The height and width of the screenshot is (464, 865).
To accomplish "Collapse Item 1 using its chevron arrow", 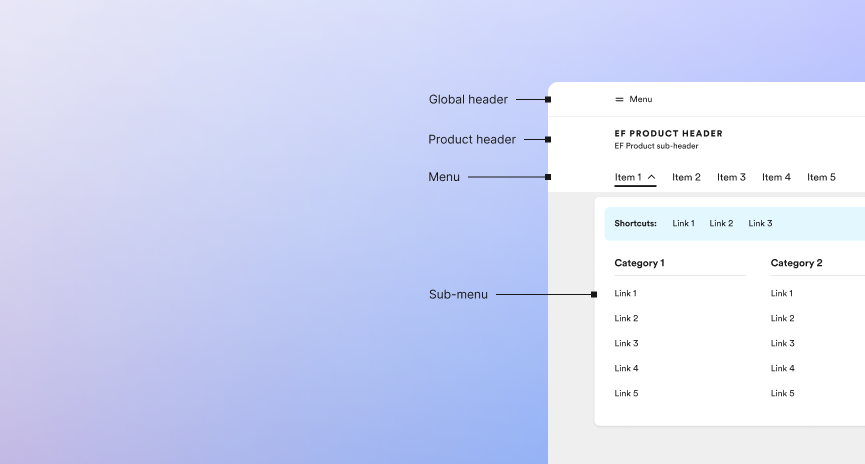I will (652, 177).
